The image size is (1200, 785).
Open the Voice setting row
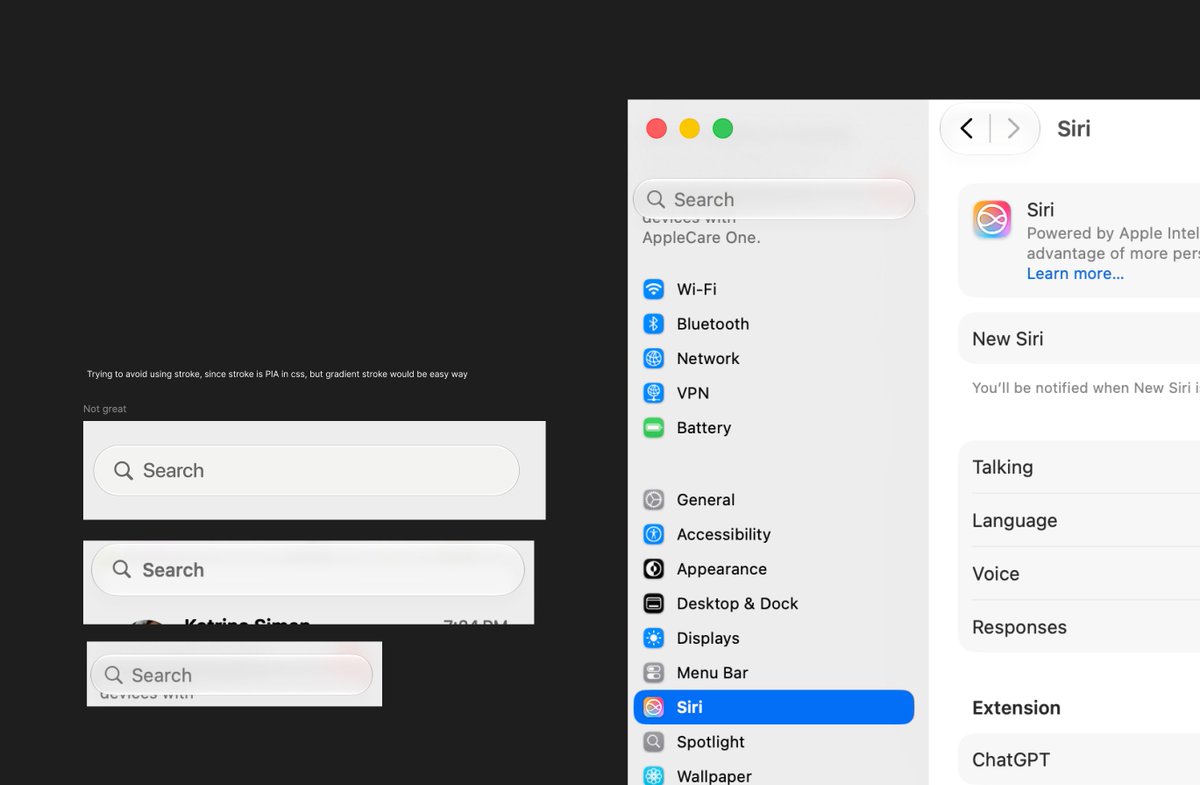(1079, 574)
